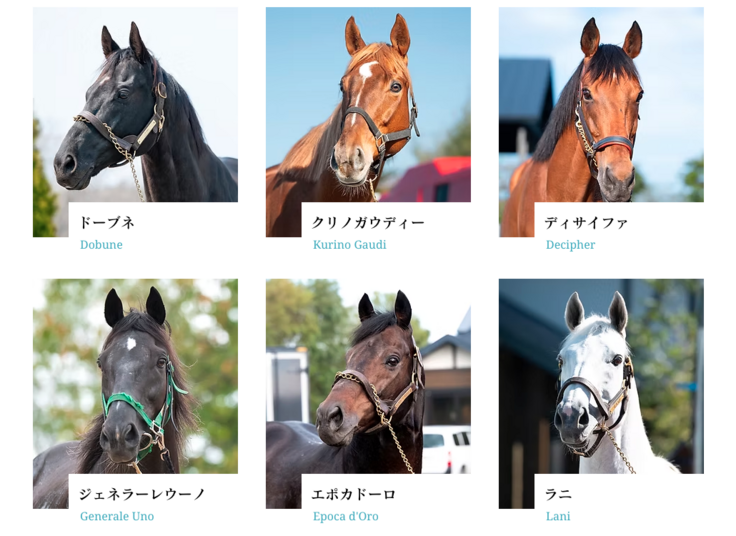736x536 pixels.
Task: Click the Generale Uno English name link
Action: coord(117,516)
